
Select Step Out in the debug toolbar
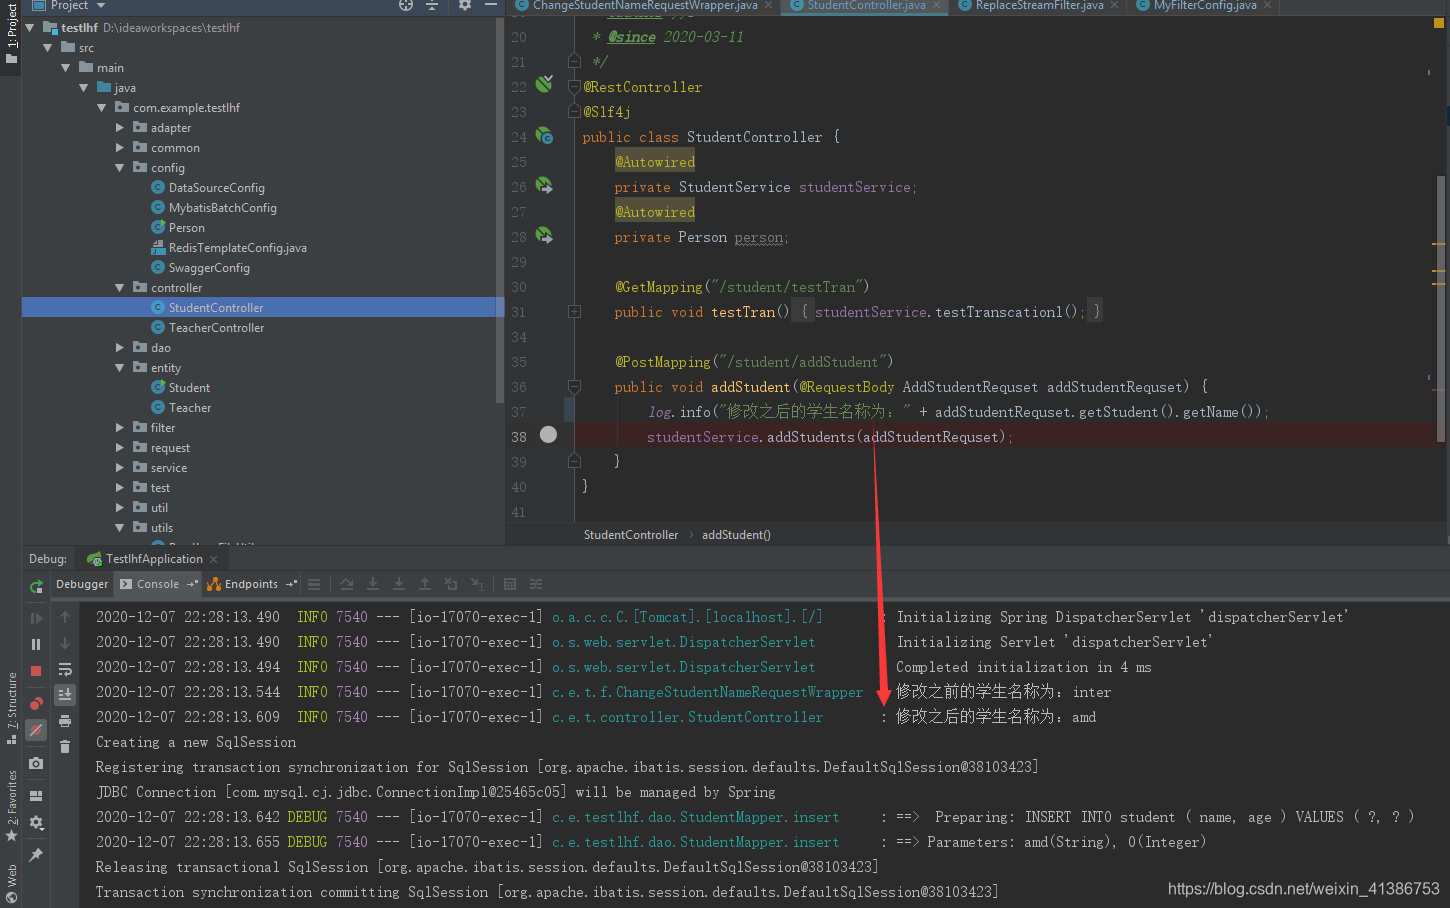[x=425, y=584]
